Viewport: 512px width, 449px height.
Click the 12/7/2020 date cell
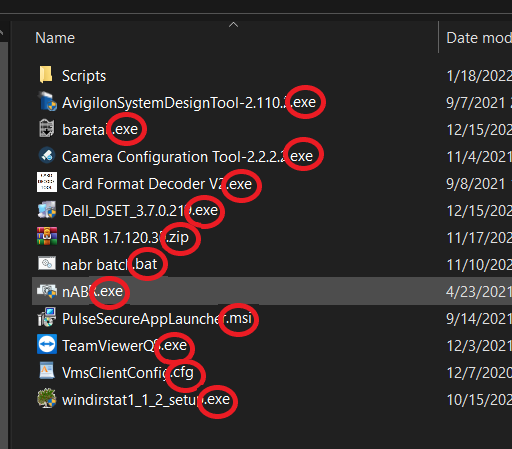(x=479, y=373)
